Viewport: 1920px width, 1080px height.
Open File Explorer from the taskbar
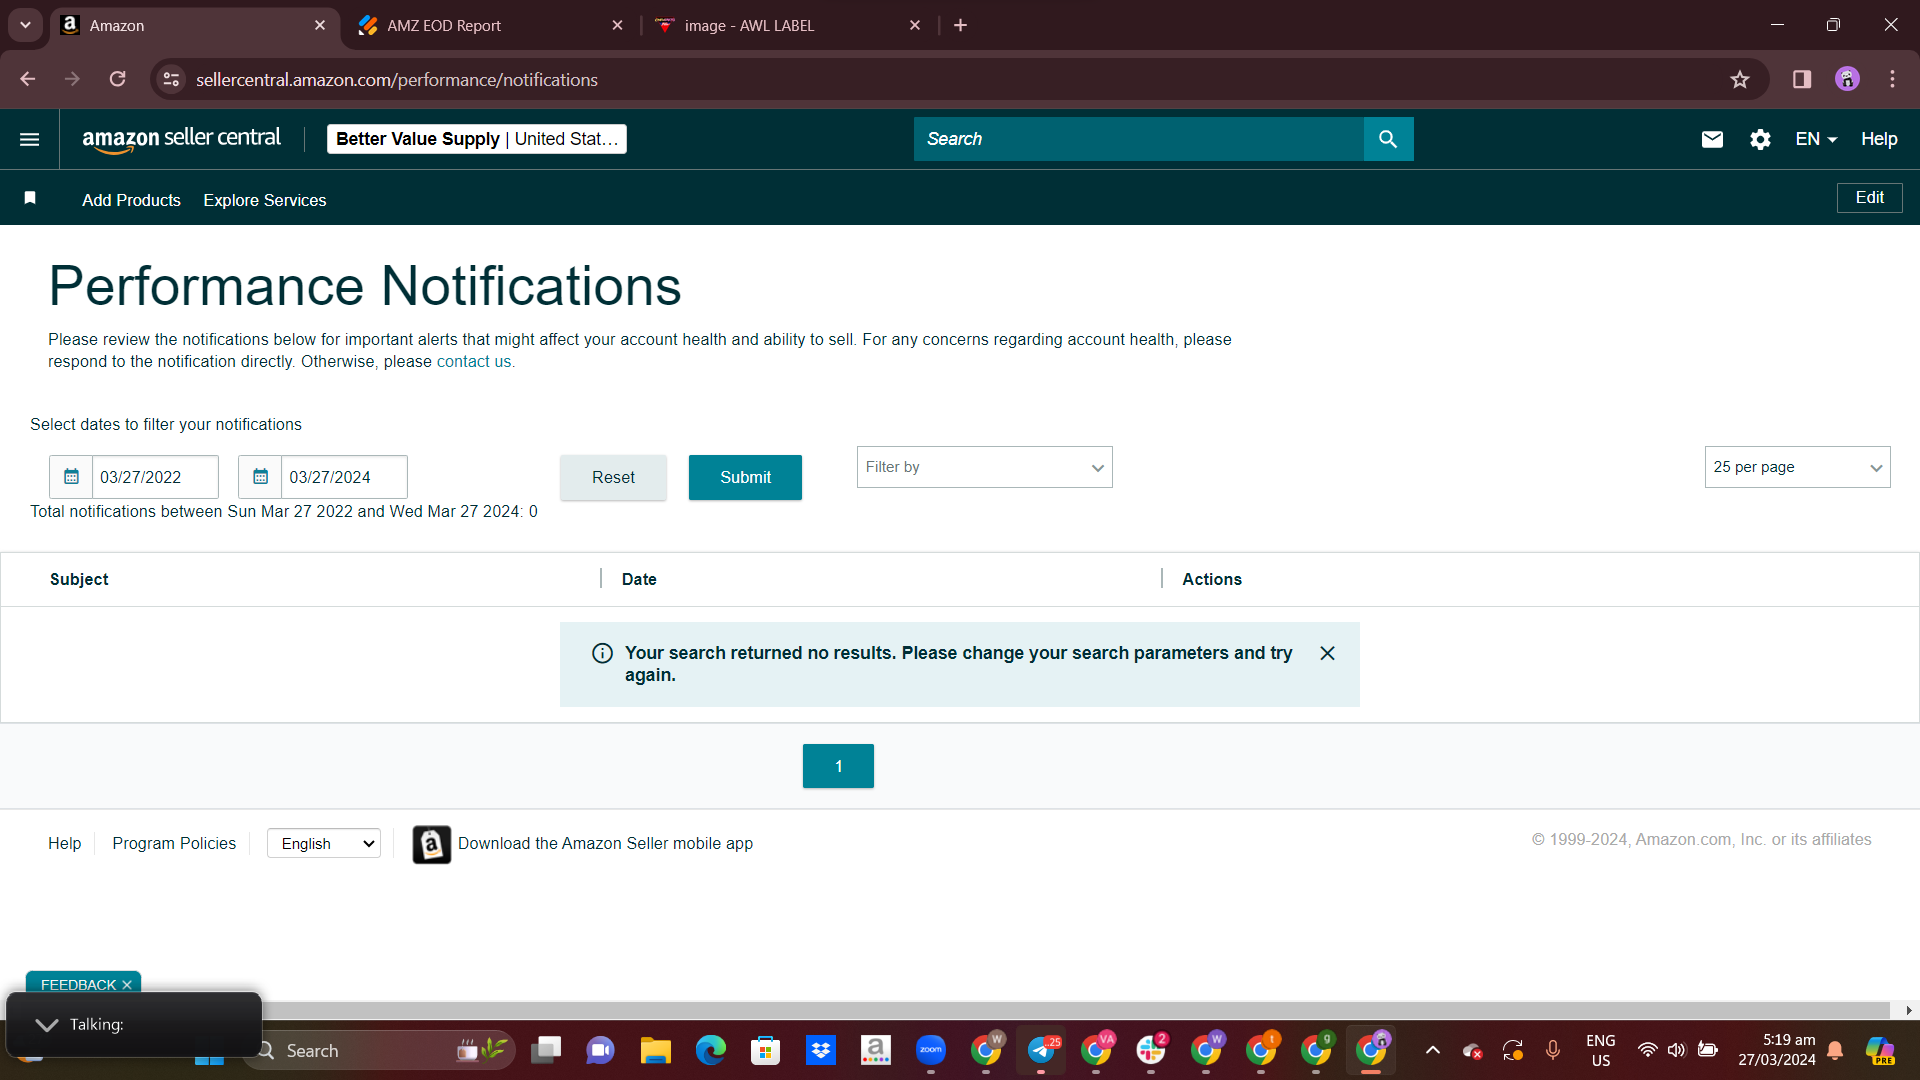(656, 1051)
